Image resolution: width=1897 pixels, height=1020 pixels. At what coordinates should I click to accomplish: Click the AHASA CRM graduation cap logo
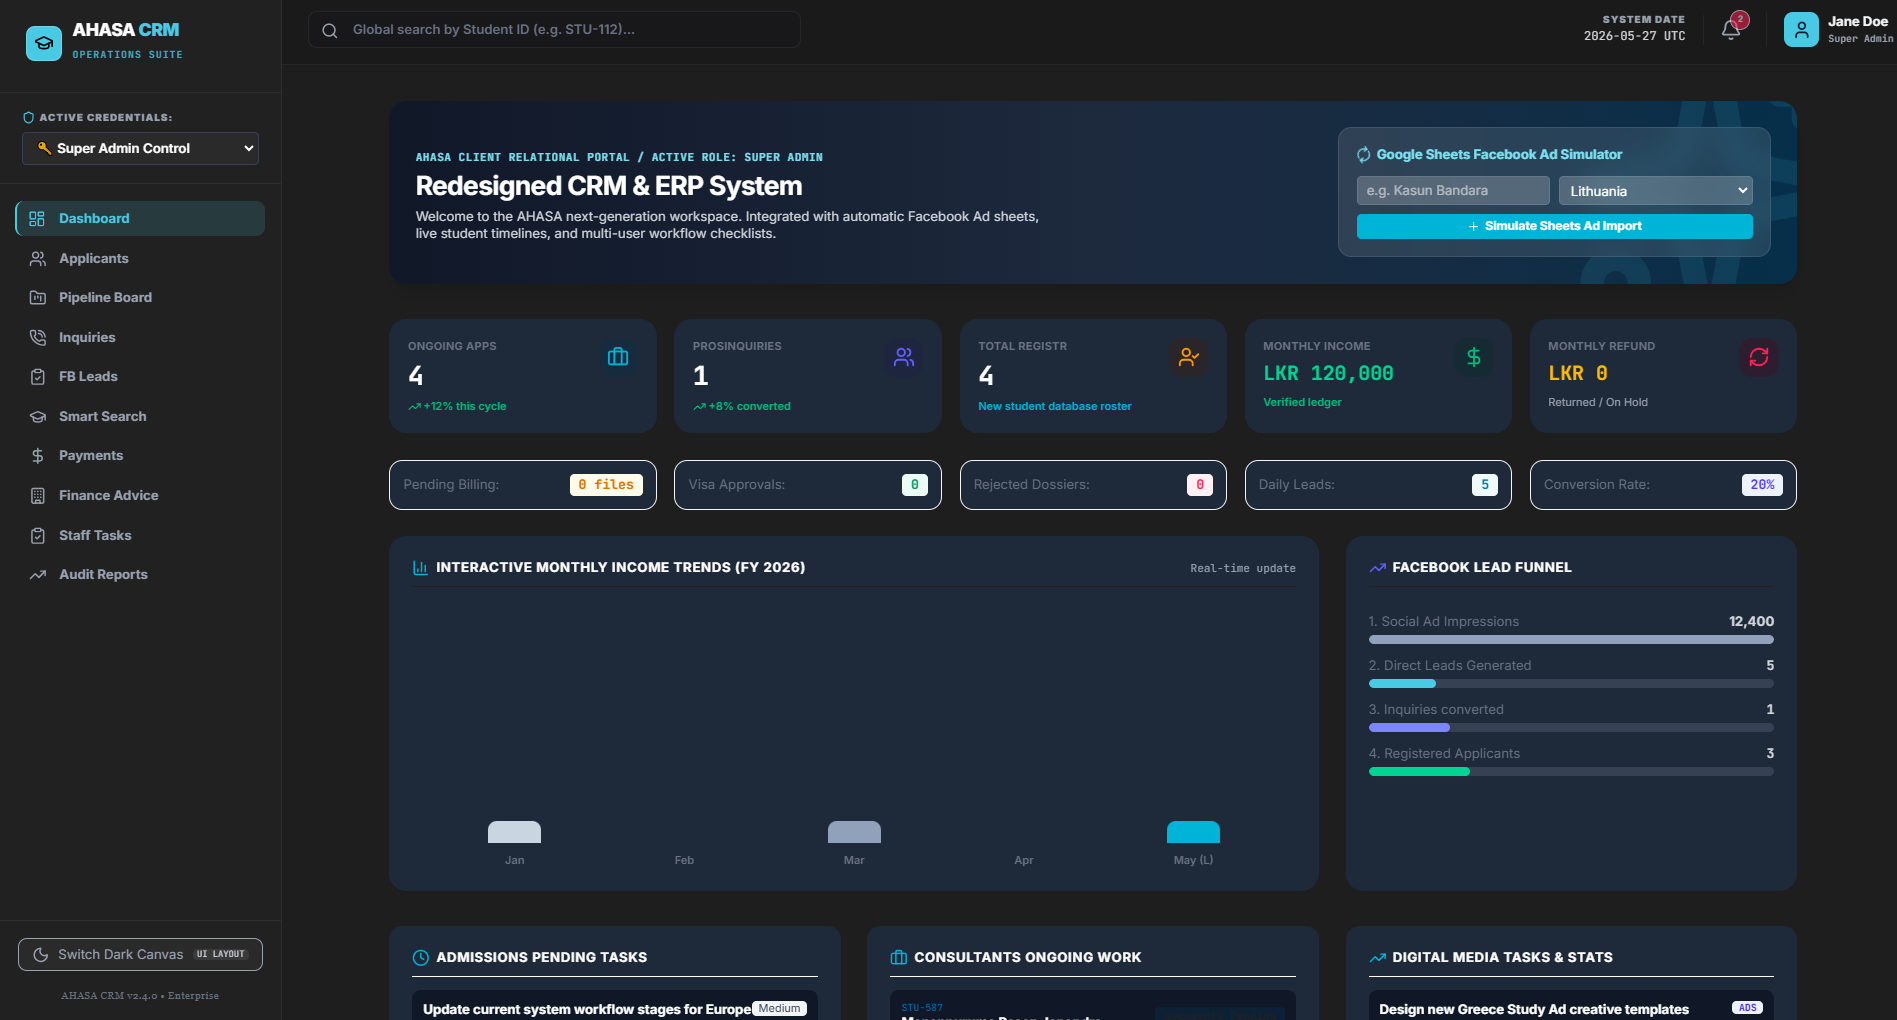(x=43, y=43)
